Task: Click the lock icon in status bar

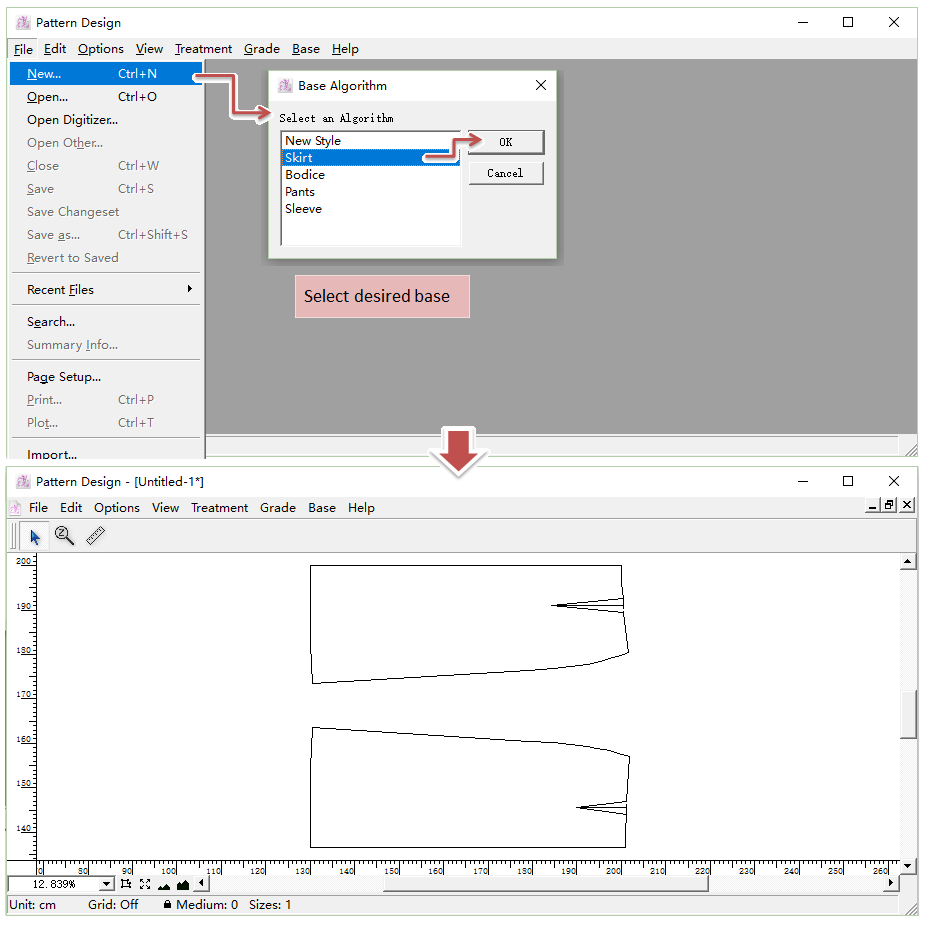Action: (x=167, y=905)
